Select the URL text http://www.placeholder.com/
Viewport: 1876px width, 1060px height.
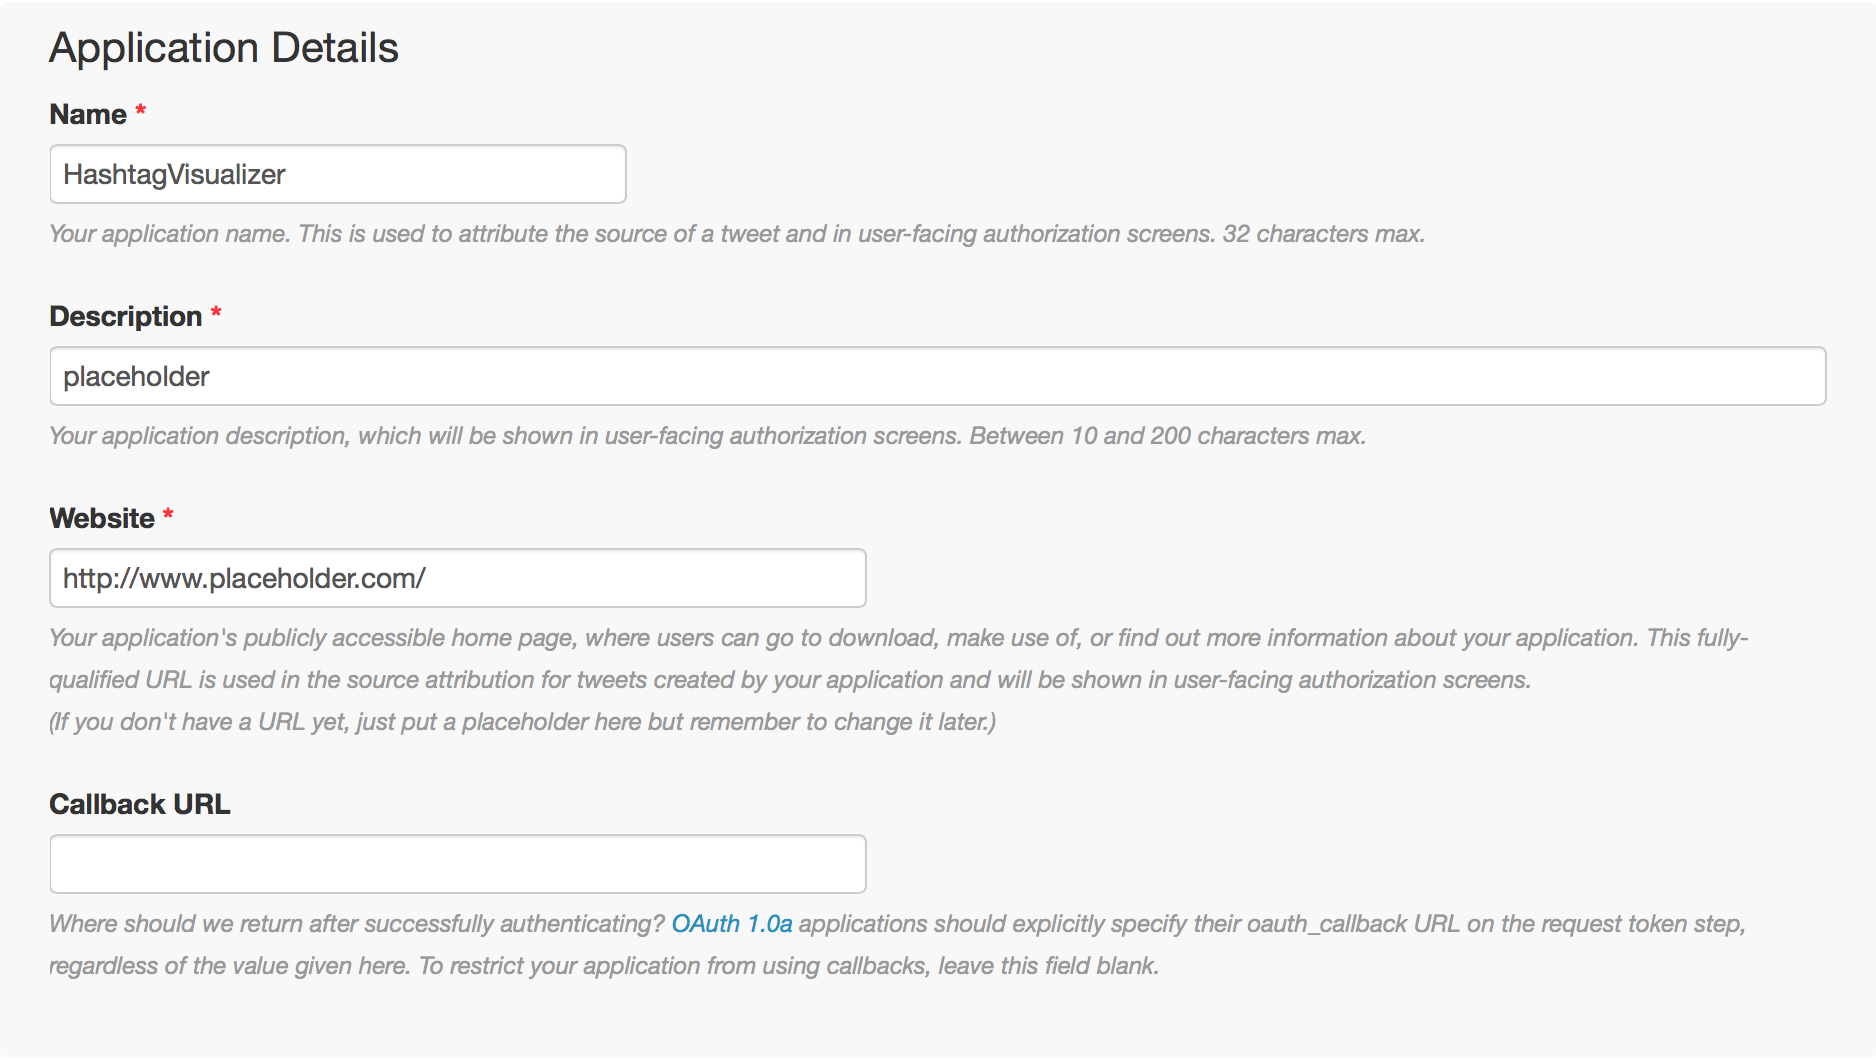(x=243, y=578)
